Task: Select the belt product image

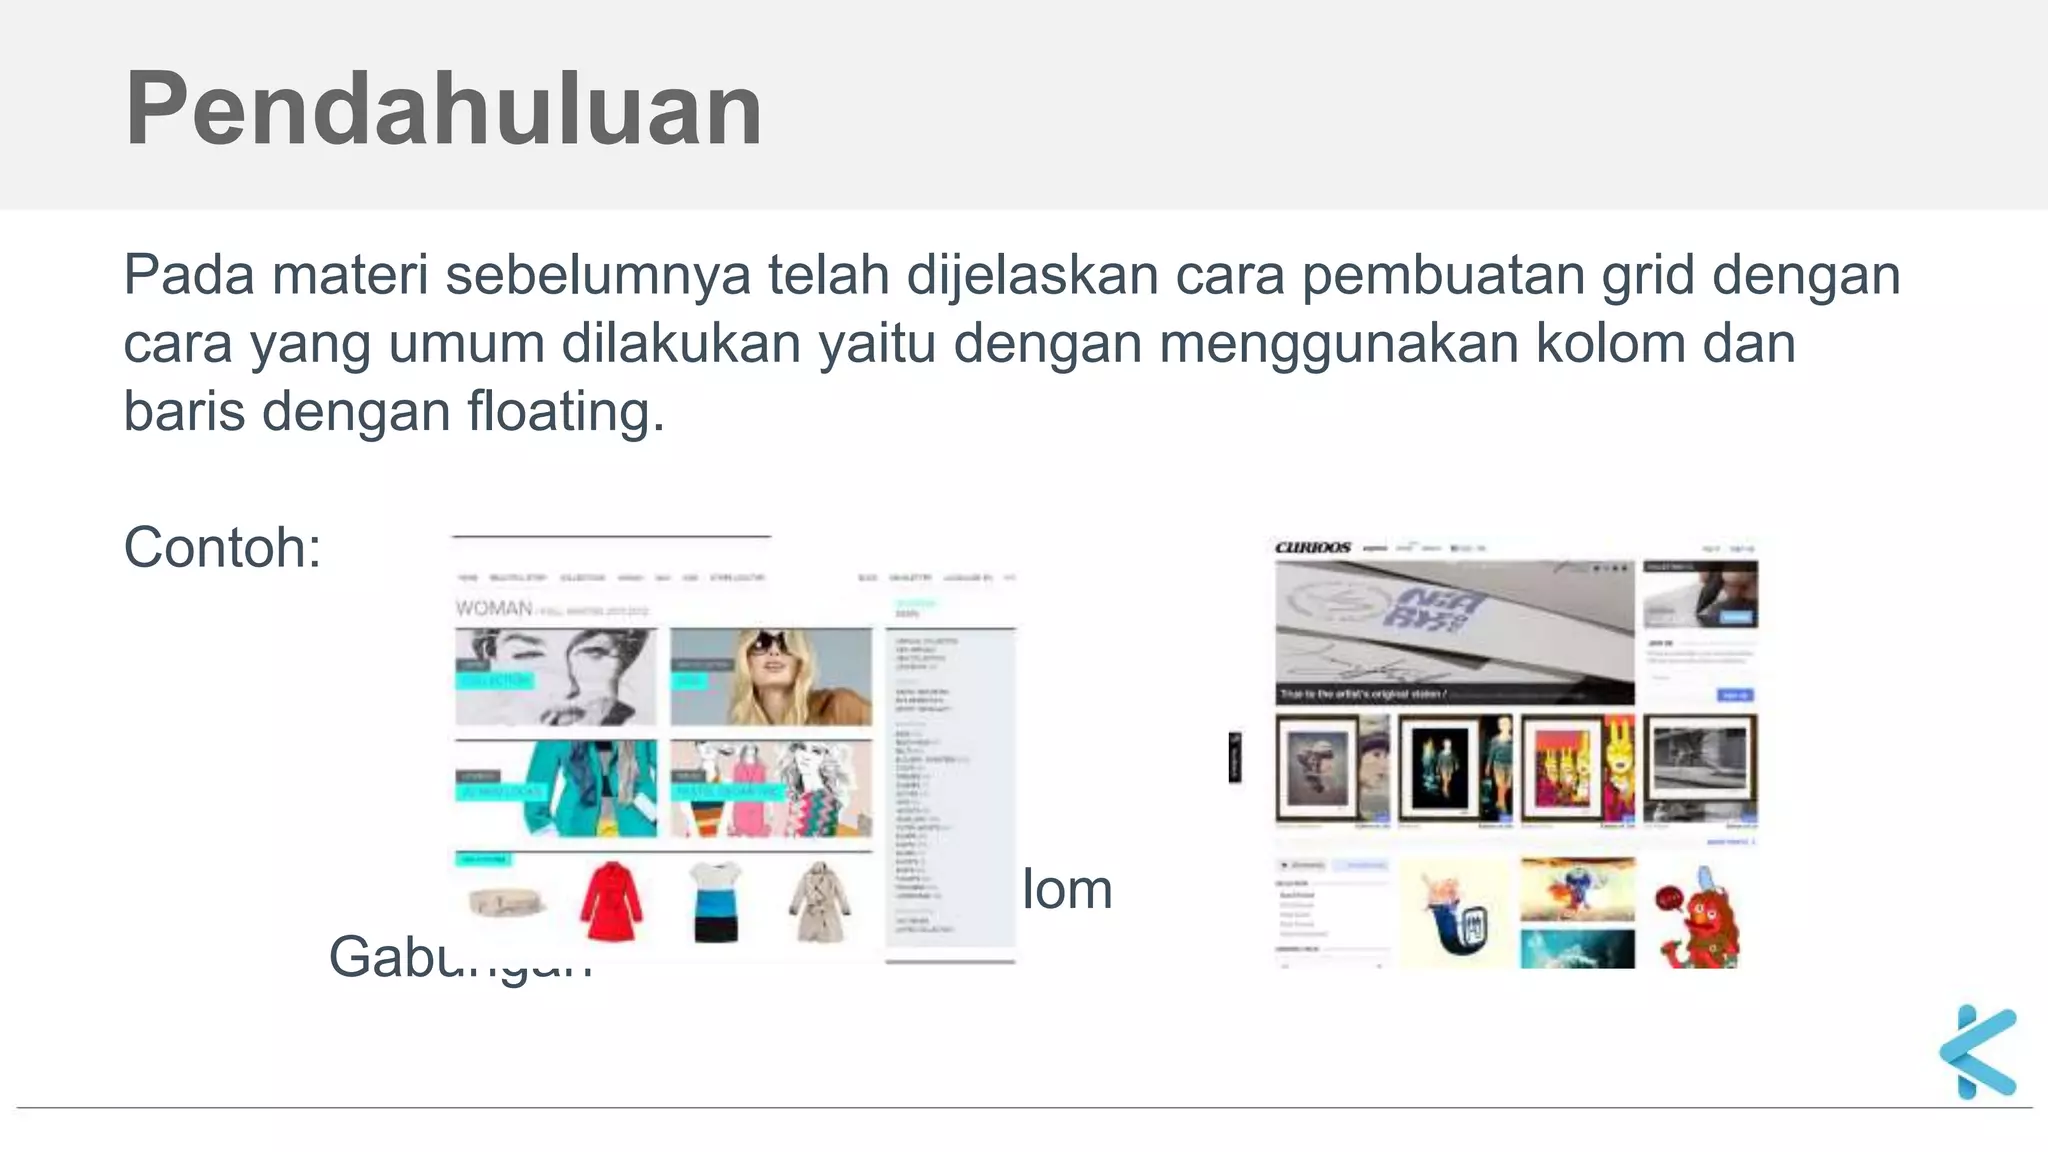Action: point(507,902)
